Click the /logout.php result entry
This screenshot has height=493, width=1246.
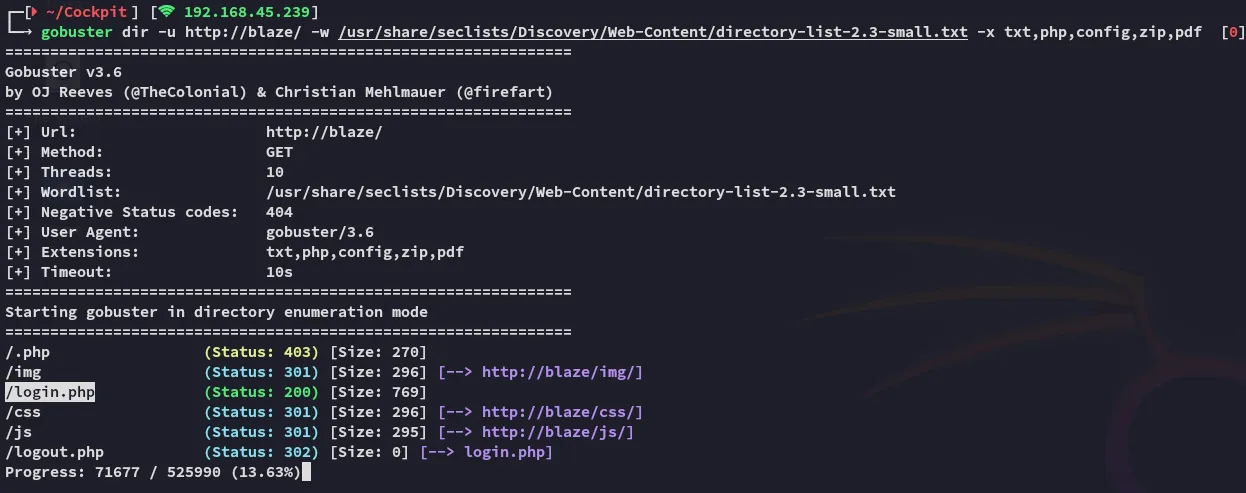point(54,452)
